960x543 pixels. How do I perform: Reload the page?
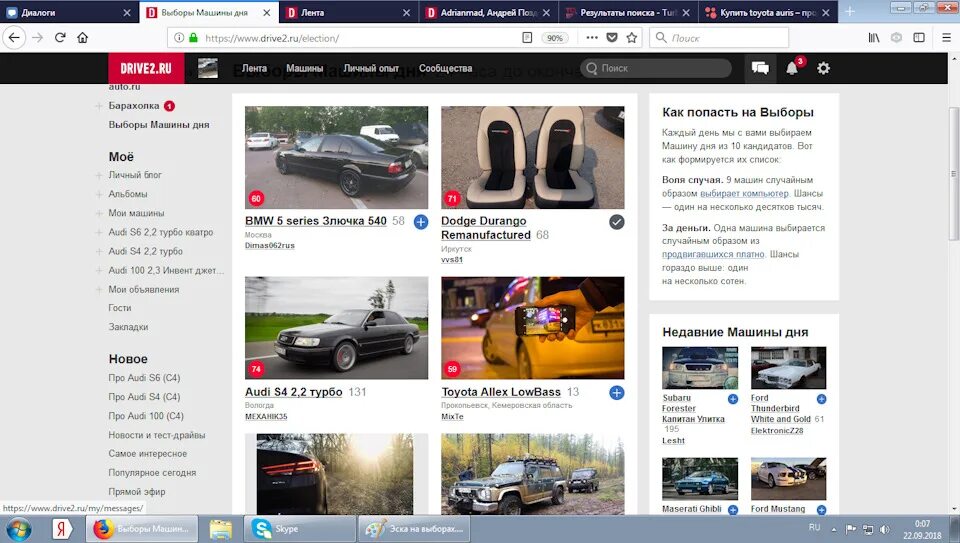60,37
